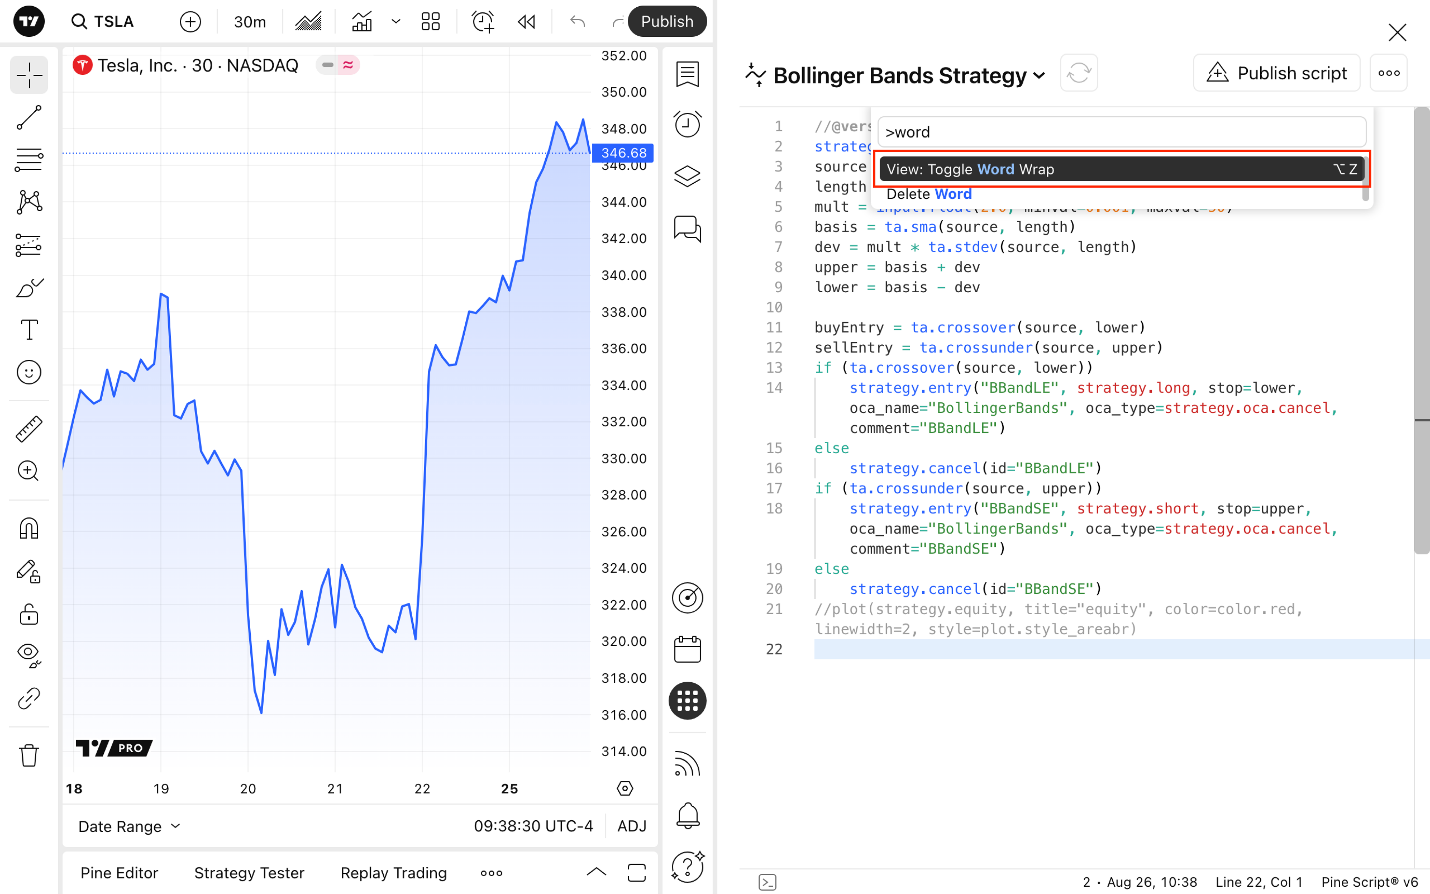Screen dimensions: 1430x894
Task: Click the update on chart refresh icon
Action: click(1079, 73)
